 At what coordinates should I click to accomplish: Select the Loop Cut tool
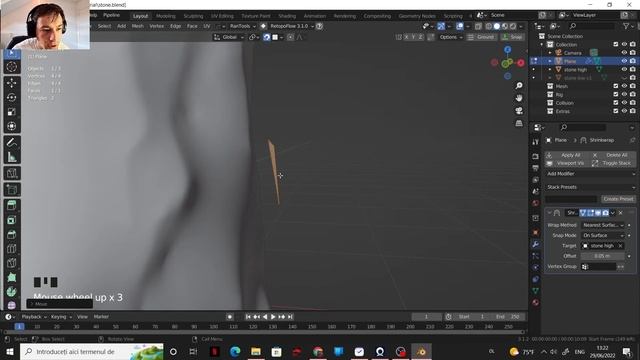(11, 249)
